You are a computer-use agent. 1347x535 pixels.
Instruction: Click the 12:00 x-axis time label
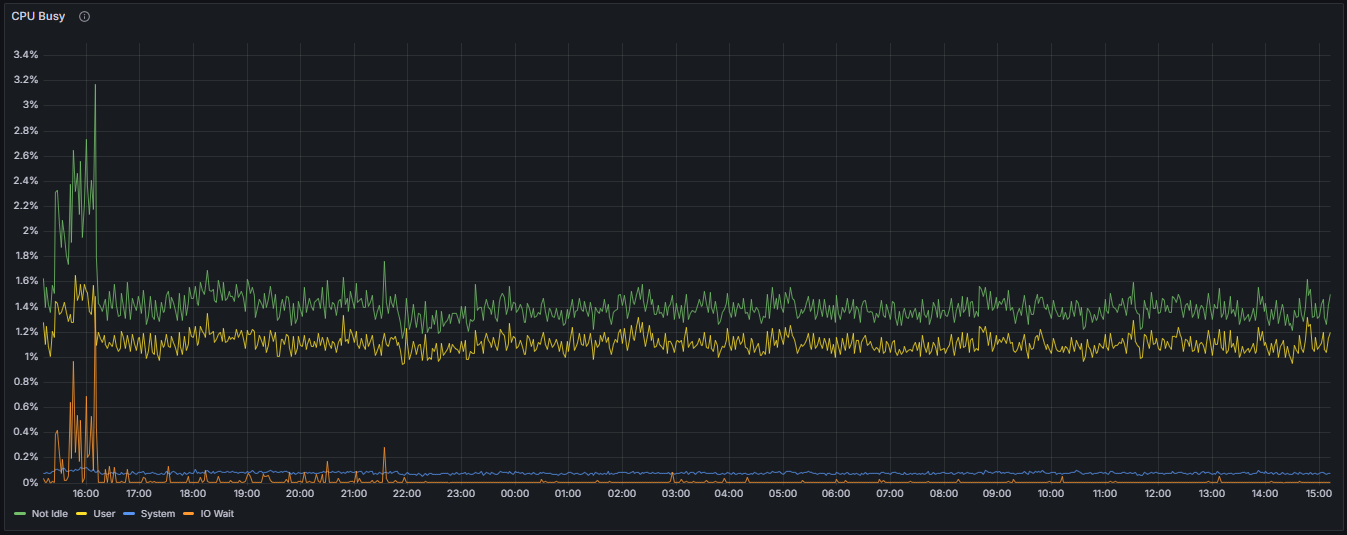click(x=1157, y=494)
